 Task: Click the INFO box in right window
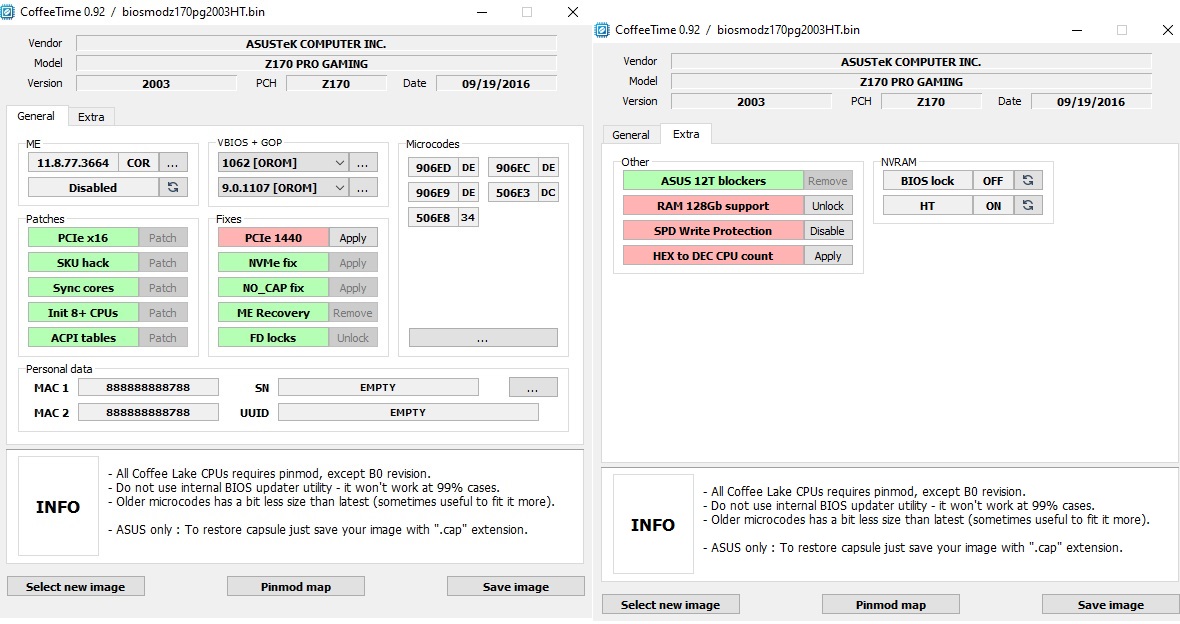(653, 525)
